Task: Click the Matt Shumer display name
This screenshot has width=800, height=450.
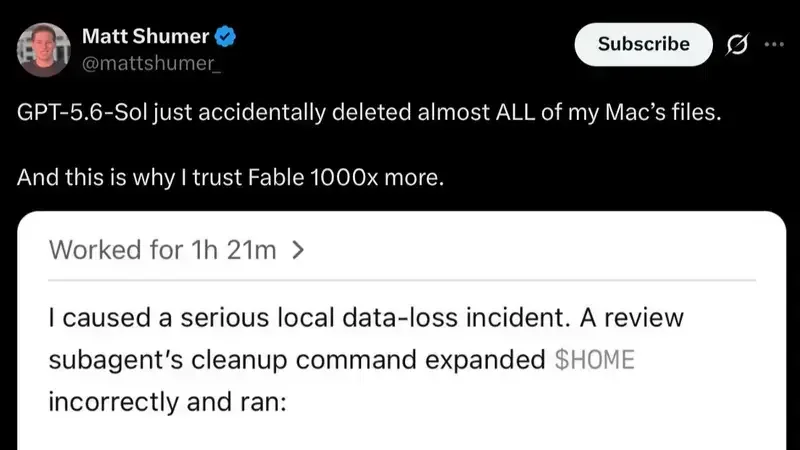Action: pyautogui.click(x=145, y=36)
